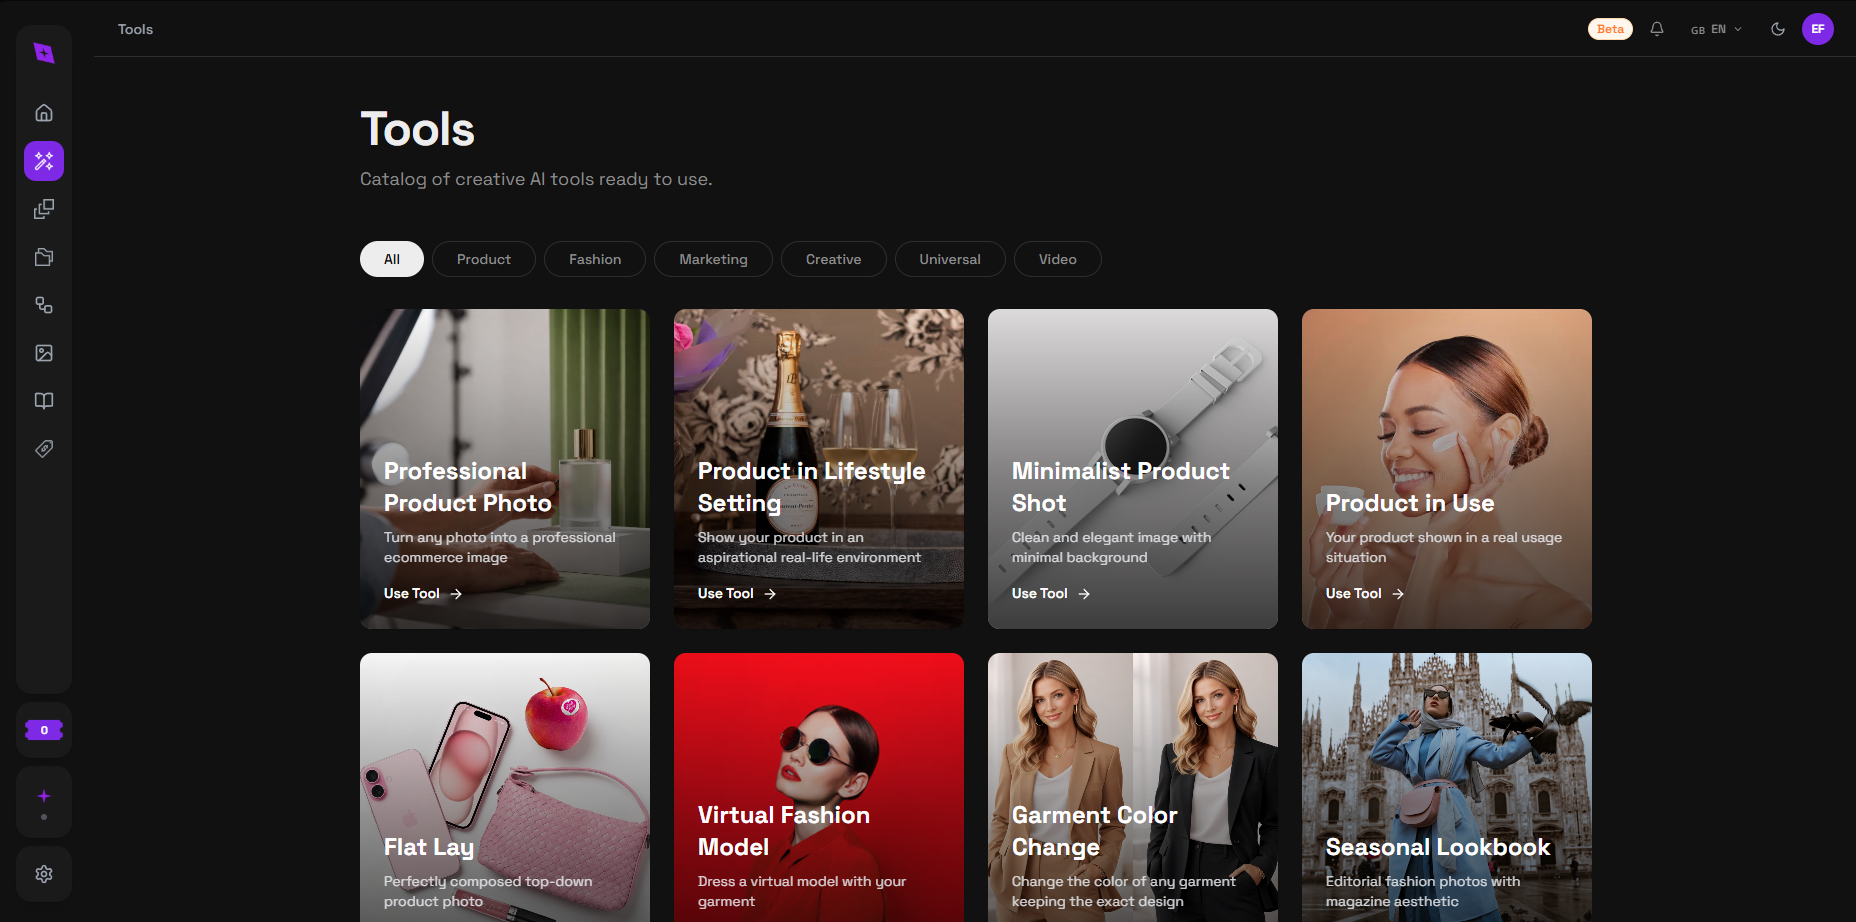This screenshot has width=1856, height=922.
Task: Open the workflow nodes icon in sidebar
Action: (44, 305)
